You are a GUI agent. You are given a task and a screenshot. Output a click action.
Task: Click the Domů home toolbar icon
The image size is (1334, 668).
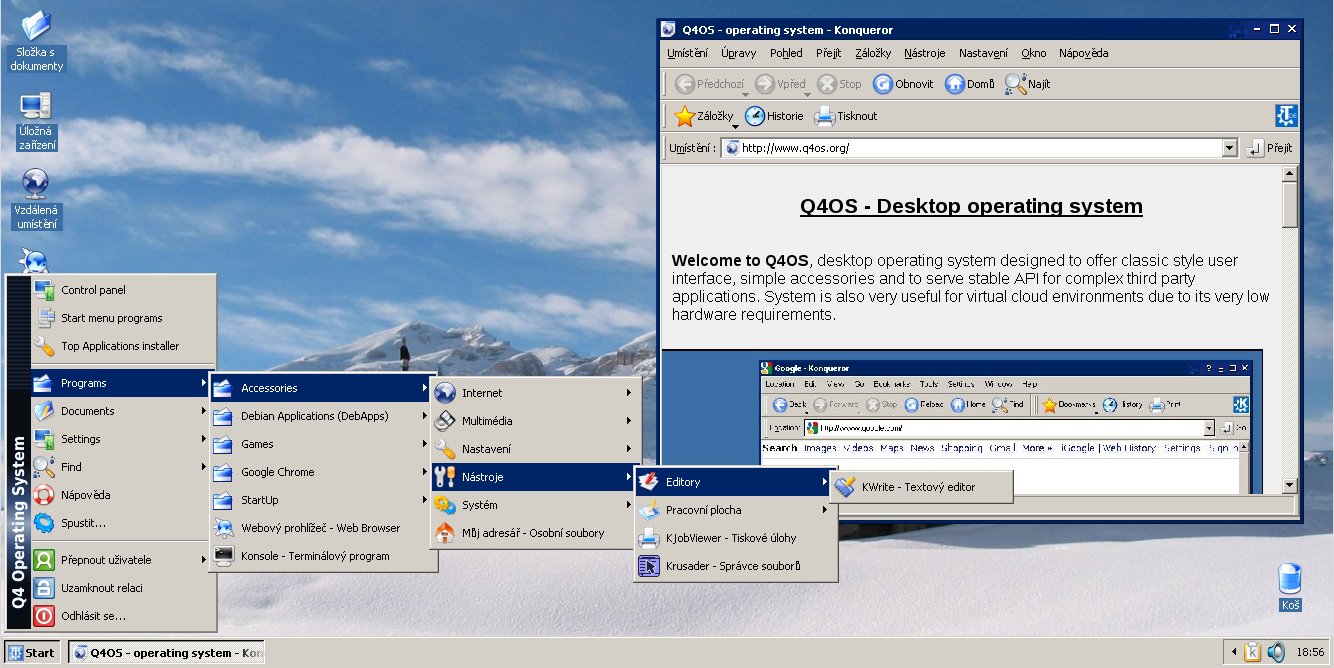pos(954,84)
